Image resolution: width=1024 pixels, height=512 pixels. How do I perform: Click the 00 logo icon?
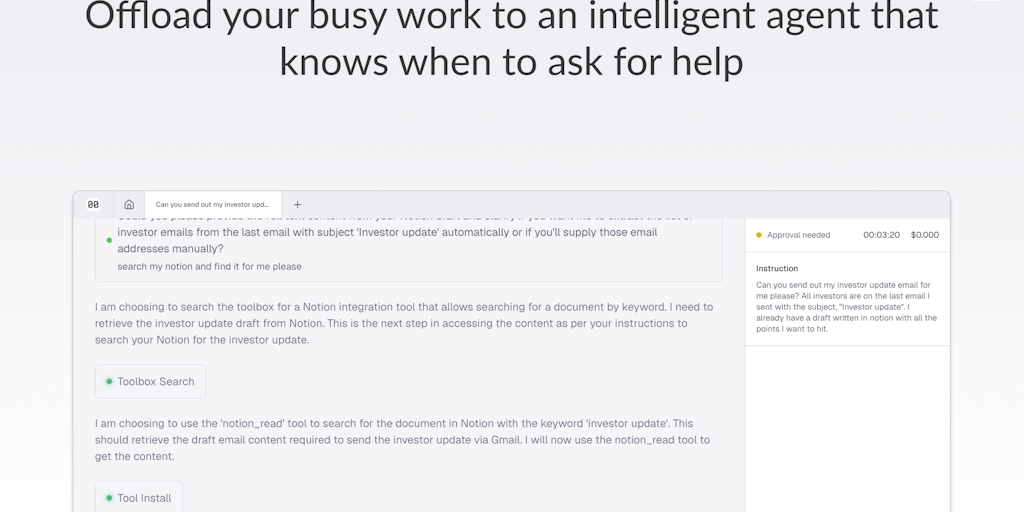[93, 204]
